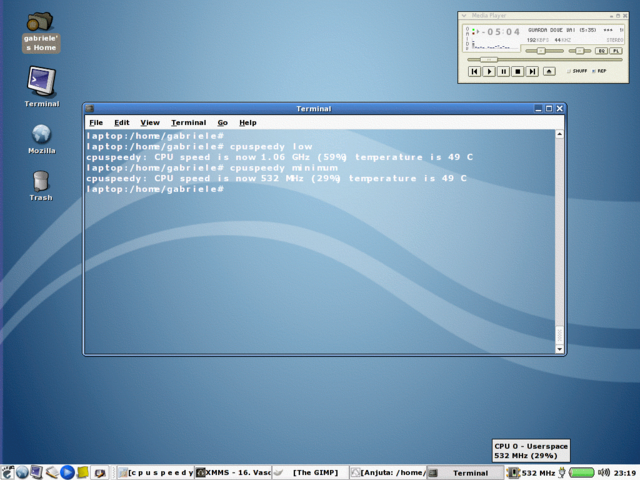Open the GNOME foot main menu
This screenshot has height=480, width=640.
coord(7,472)
